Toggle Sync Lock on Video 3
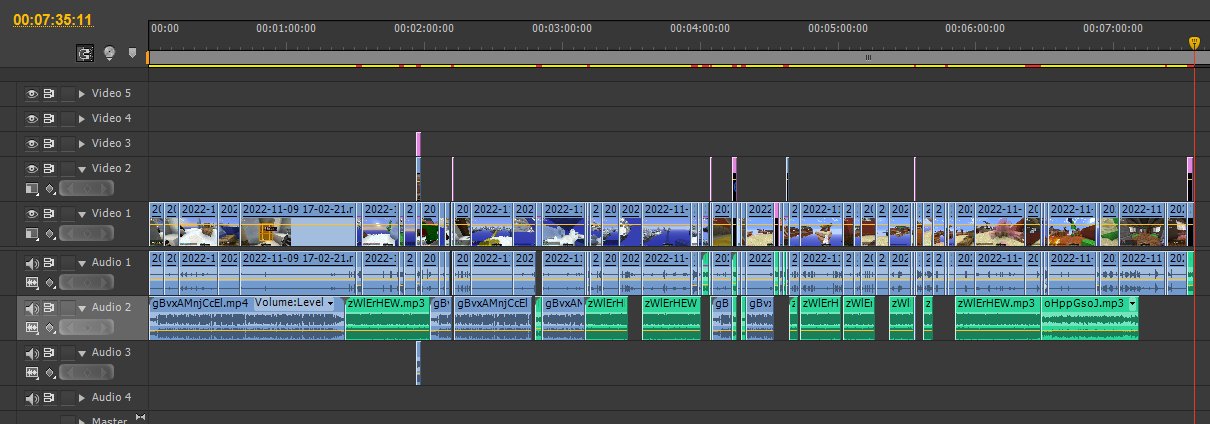 tap(49, 143)
